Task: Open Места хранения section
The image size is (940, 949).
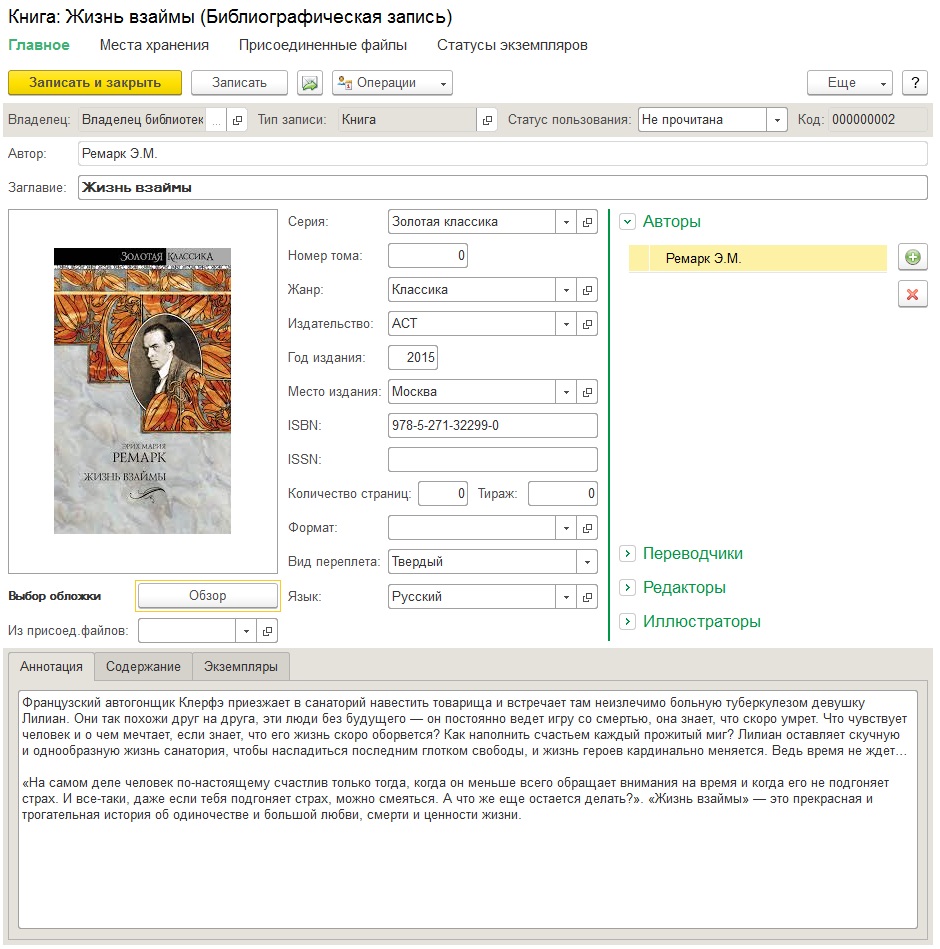Action: point(154,45)
